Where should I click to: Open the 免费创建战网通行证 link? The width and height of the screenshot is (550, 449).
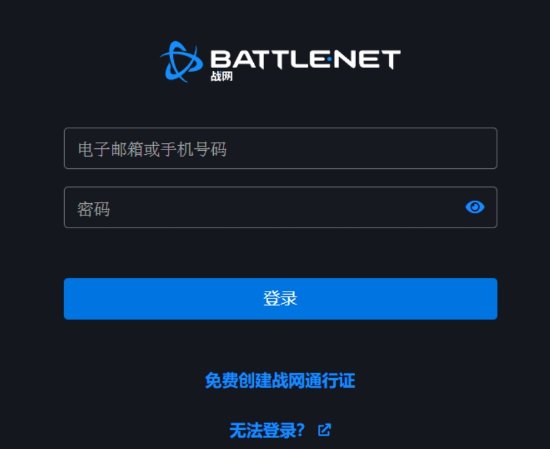(x=280, y=381)
